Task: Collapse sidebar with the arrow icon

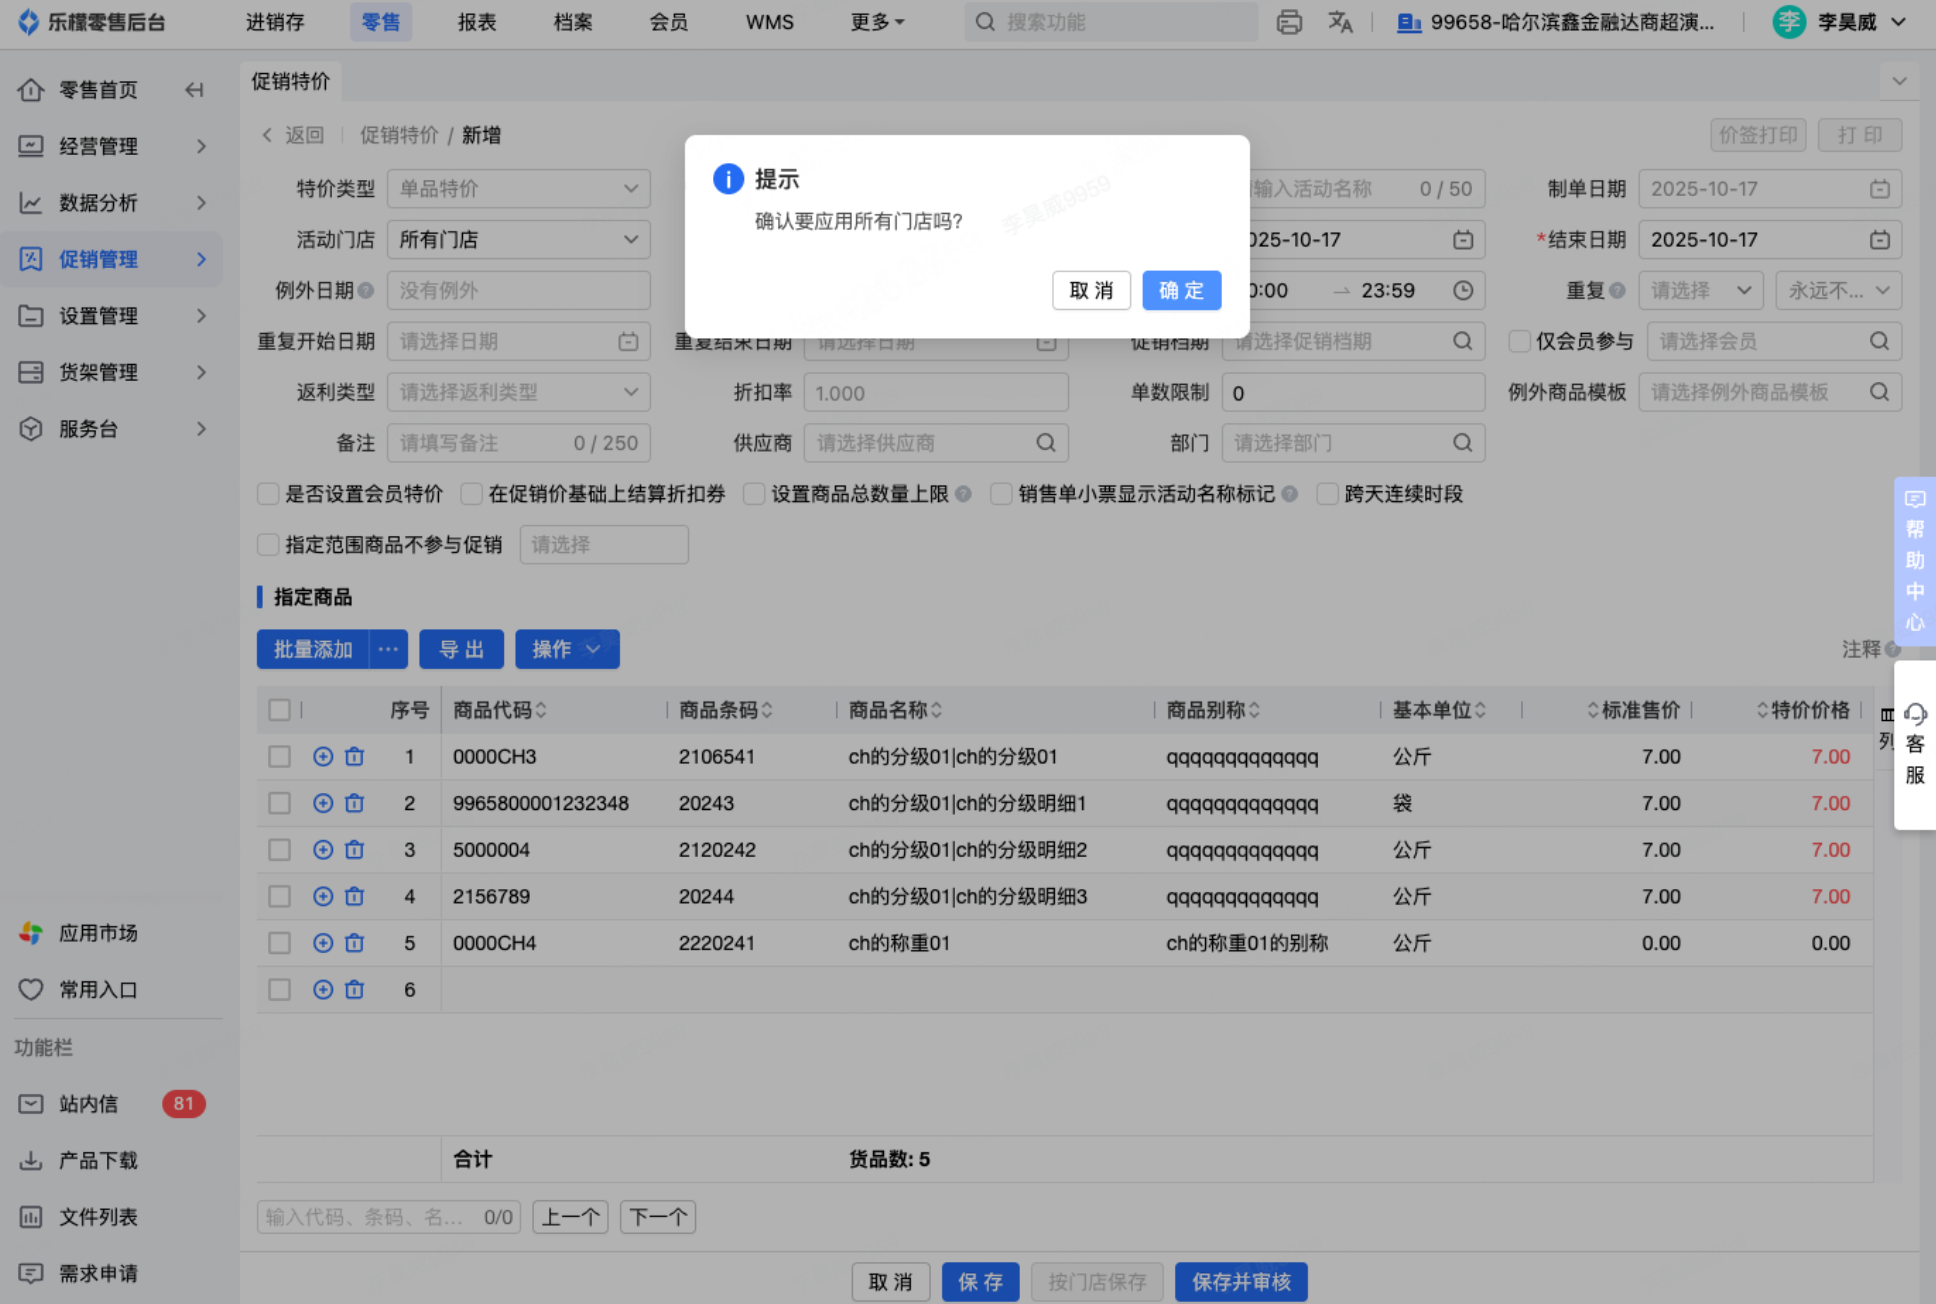Action: (194, 90)
